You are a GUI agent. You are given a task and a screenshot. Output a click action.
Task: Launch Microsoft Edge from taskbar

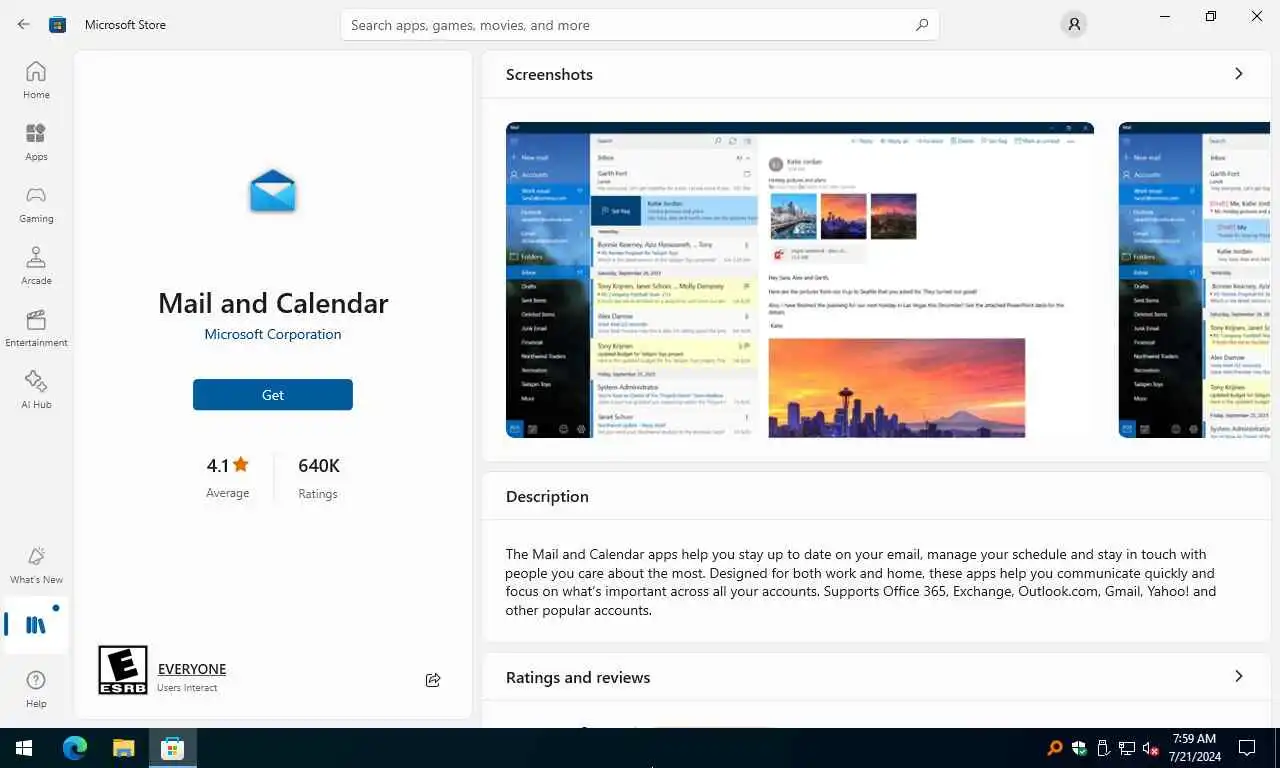coord(75,748)
